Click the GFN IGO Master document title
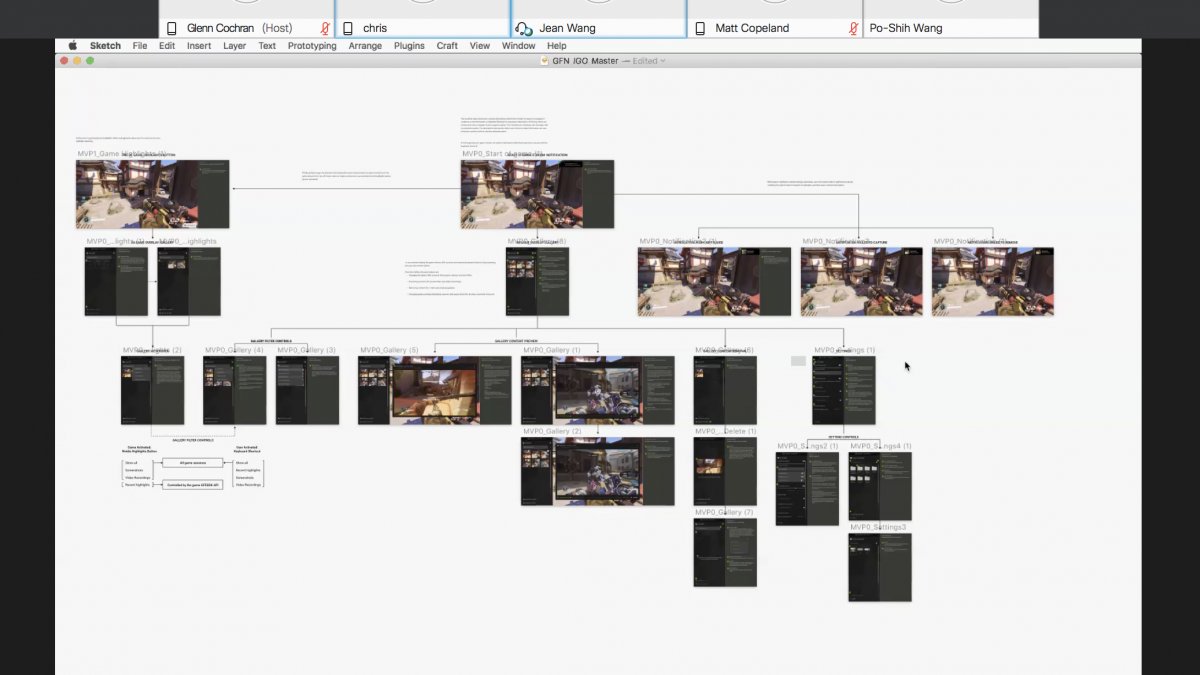 (x=585, y=61)
